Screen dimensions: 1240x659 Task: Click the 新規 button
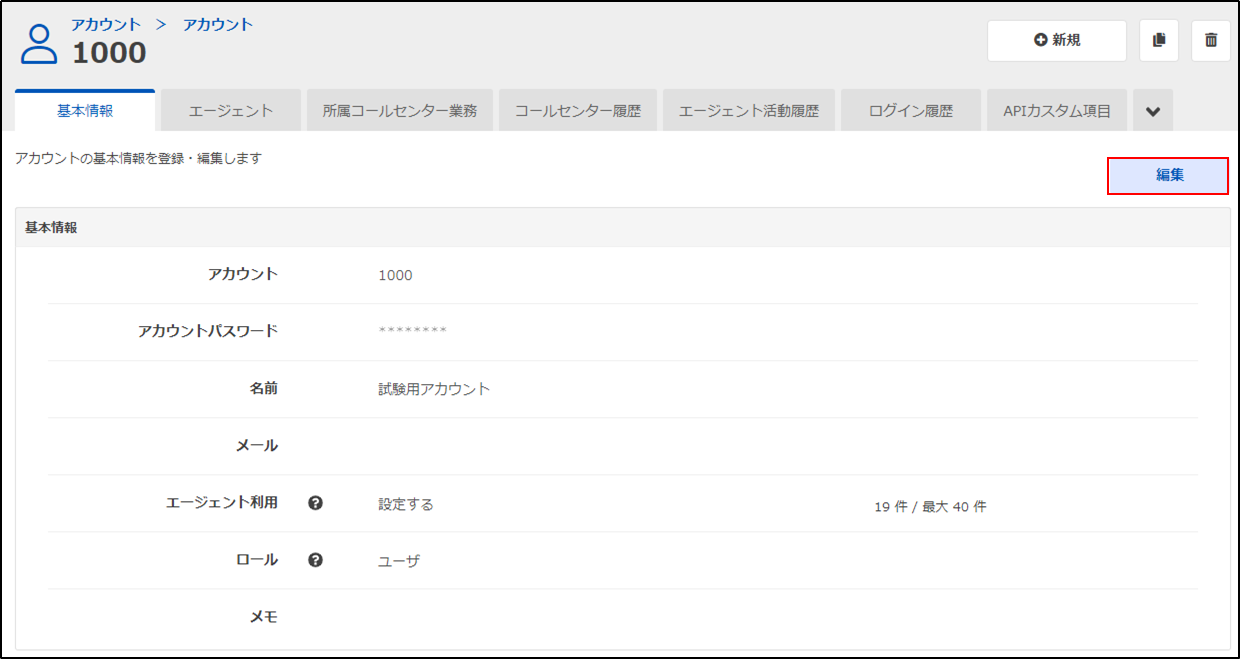[1057, 40]
